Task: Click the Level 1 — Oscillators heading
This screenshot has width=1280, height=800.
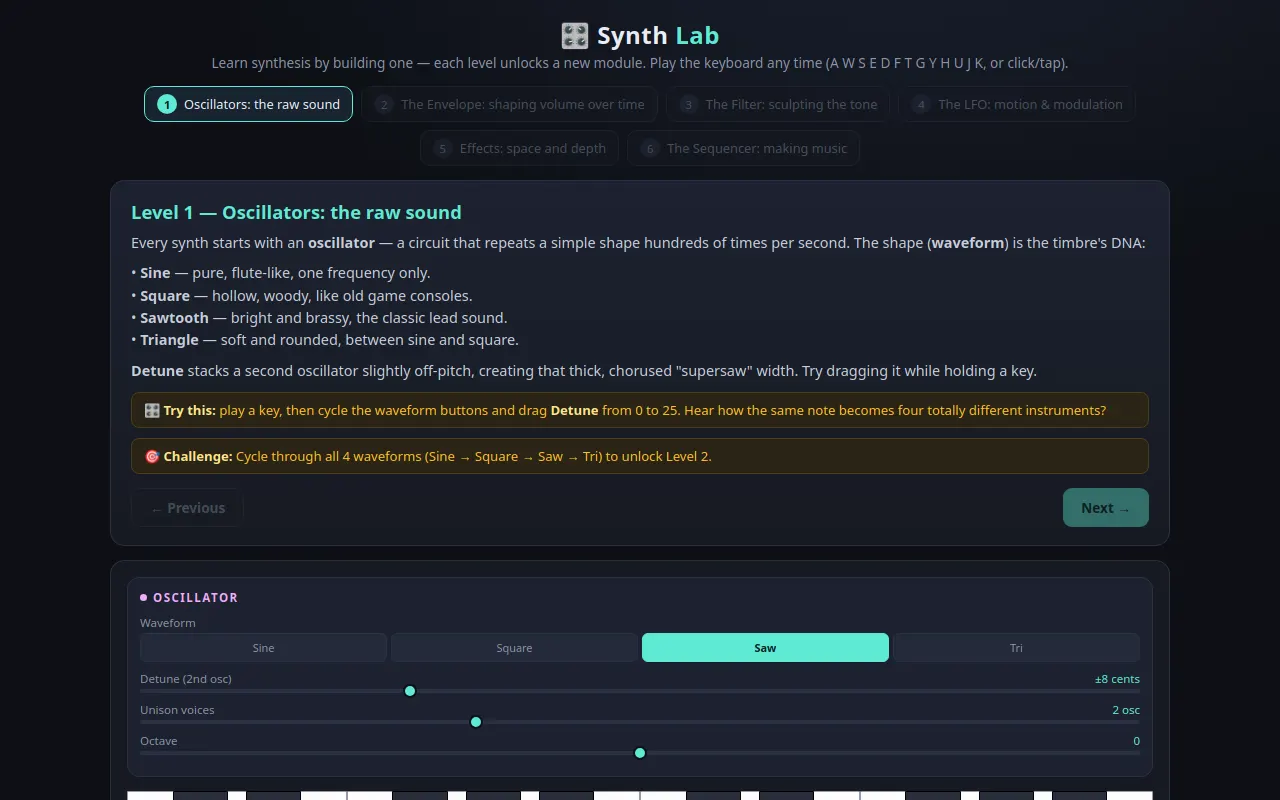Action: [x=296, y=212]
